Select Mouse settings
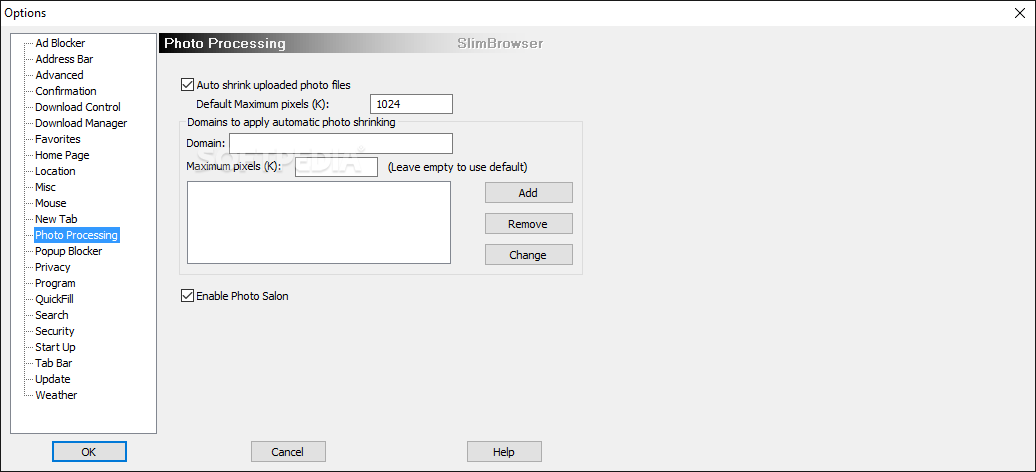Image resolution: width=1036 pixels, height=472 pixels. (x=51, y=203)
